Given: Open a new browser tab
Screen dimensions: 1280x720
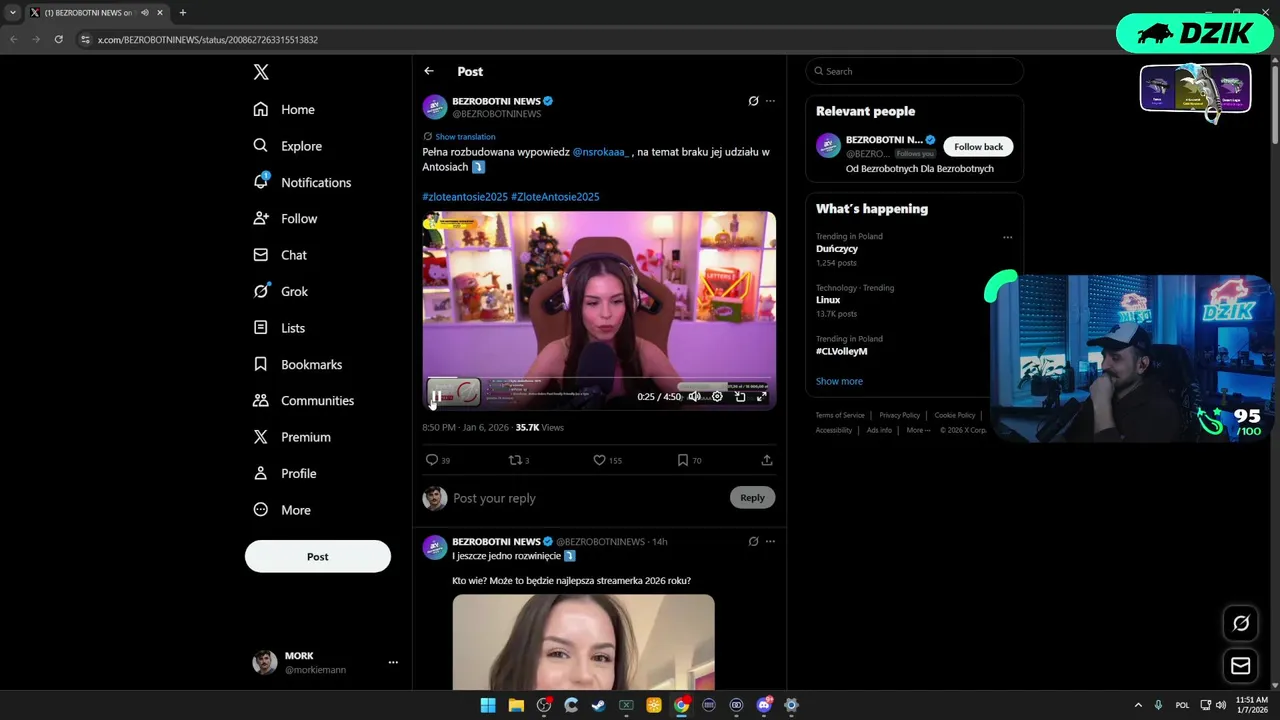Looking at the screenshot, I should (182, 13).
